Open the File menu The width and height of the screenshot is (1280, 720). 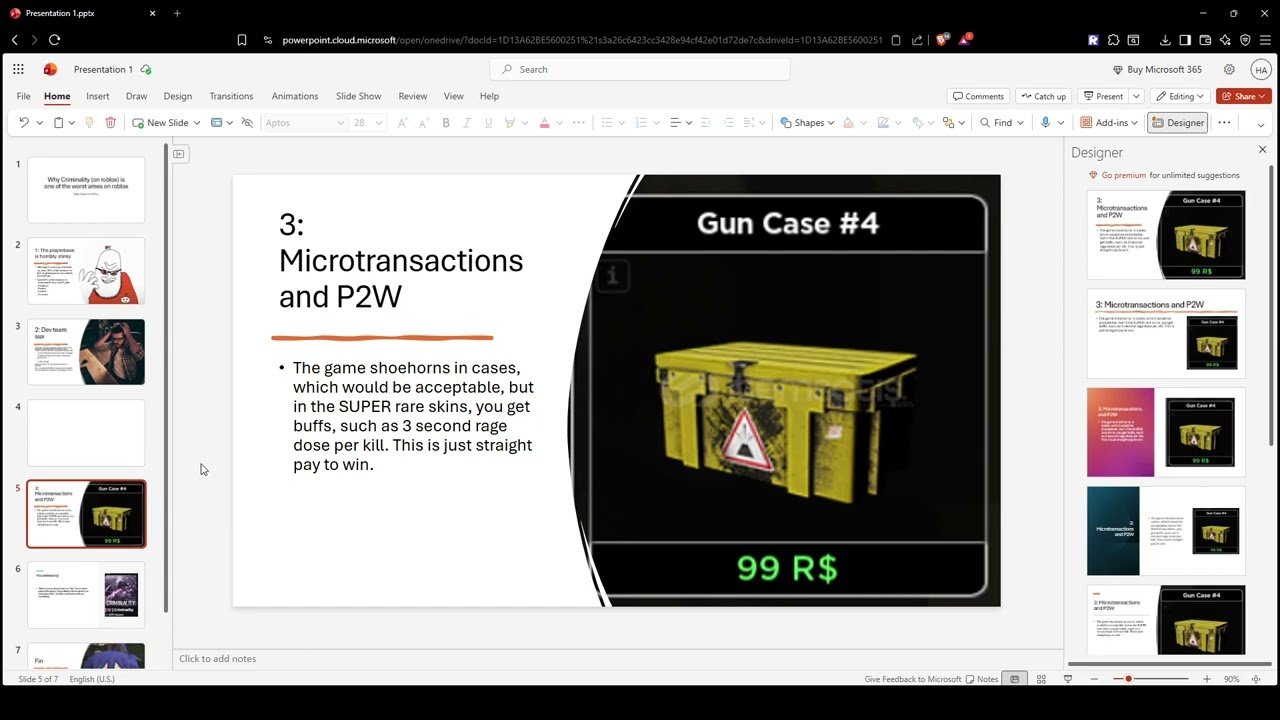(x=23, y=96)
